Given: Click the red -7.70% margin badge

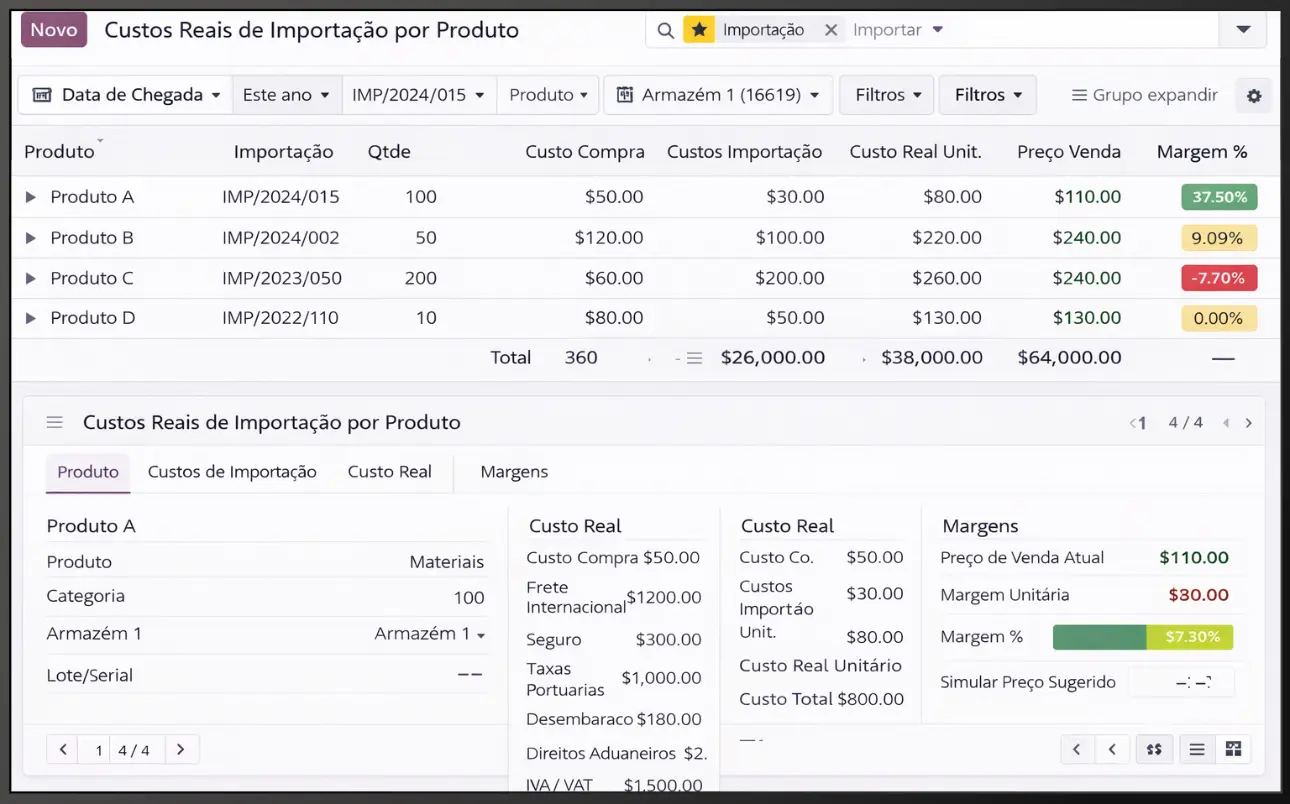Looking at the screenshot, I should click(1219, 278).
